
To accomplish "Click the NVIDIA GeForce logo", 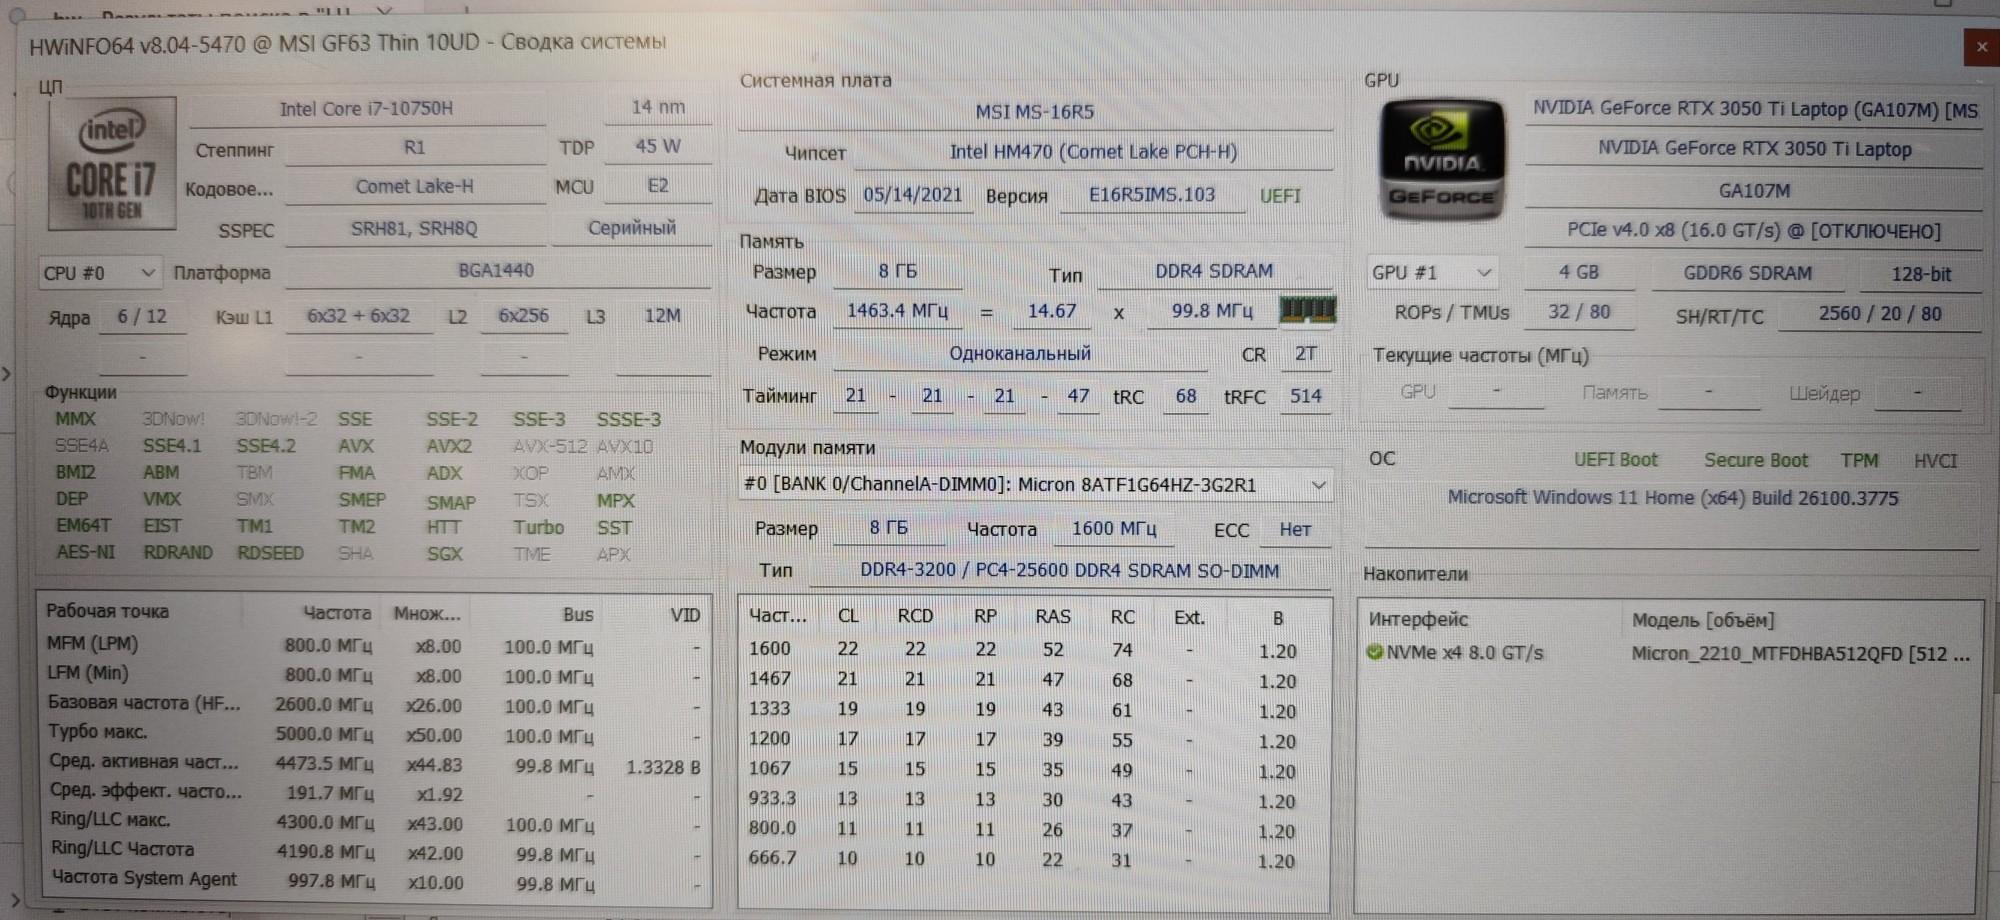I will (1441, 161).
